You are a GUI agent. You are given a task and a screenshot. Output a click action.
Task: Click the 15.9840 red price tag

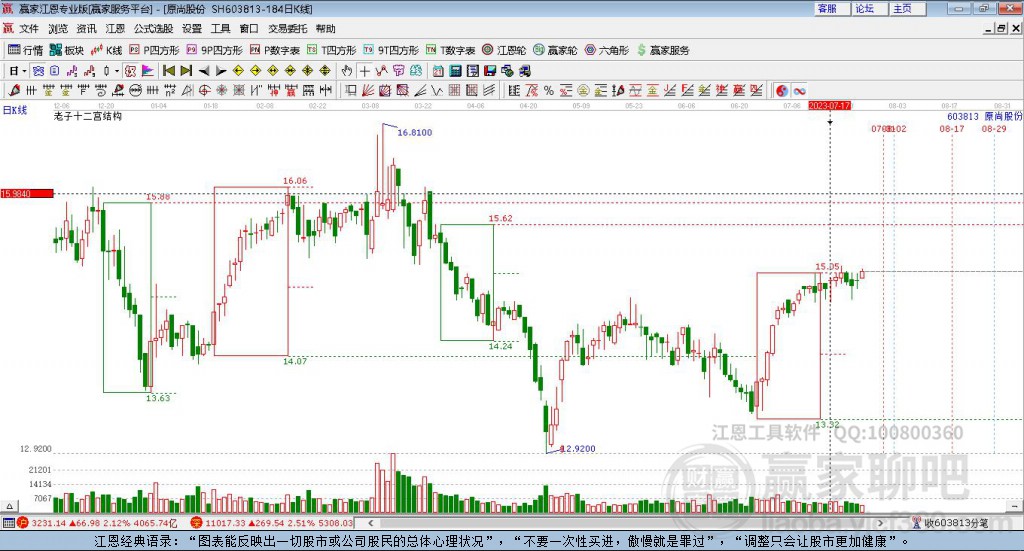(27, 193)
